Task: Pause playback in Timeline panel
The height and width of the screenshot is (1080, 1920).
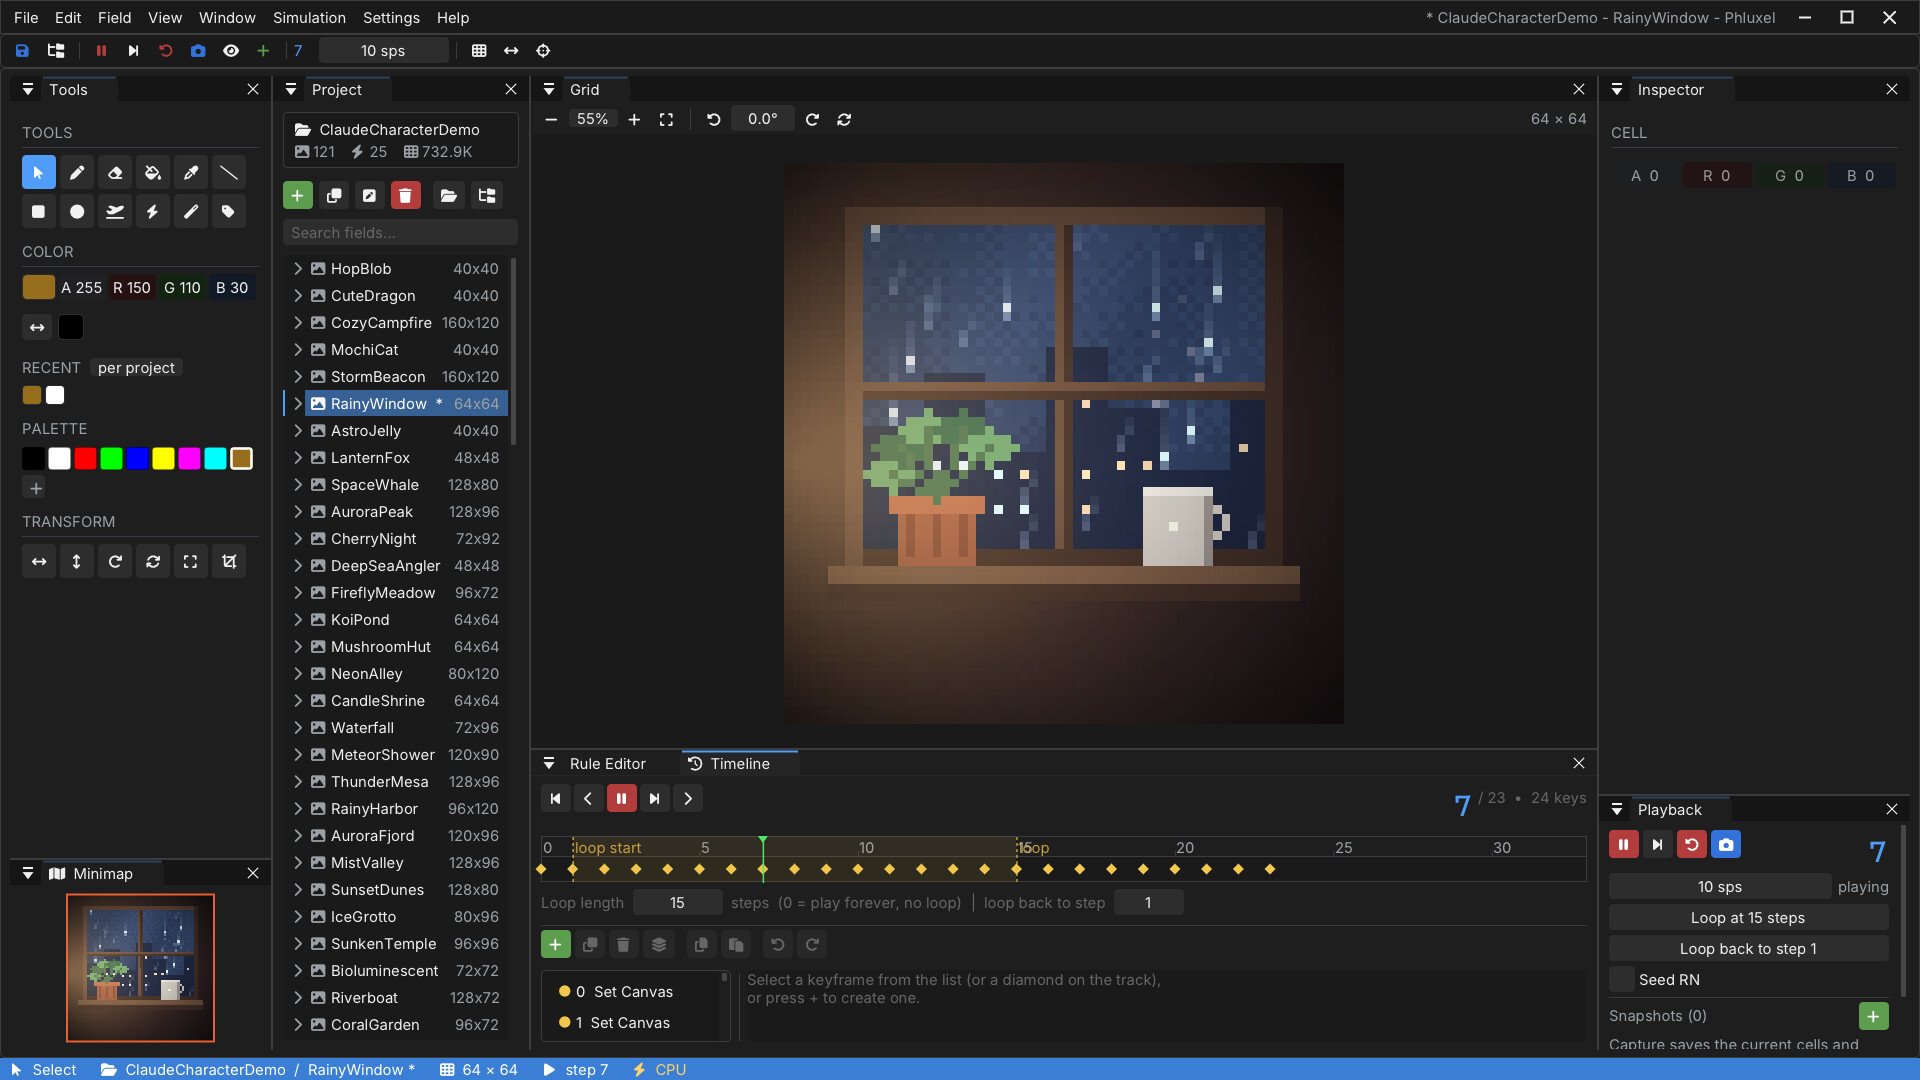Action: coord(621,799)
